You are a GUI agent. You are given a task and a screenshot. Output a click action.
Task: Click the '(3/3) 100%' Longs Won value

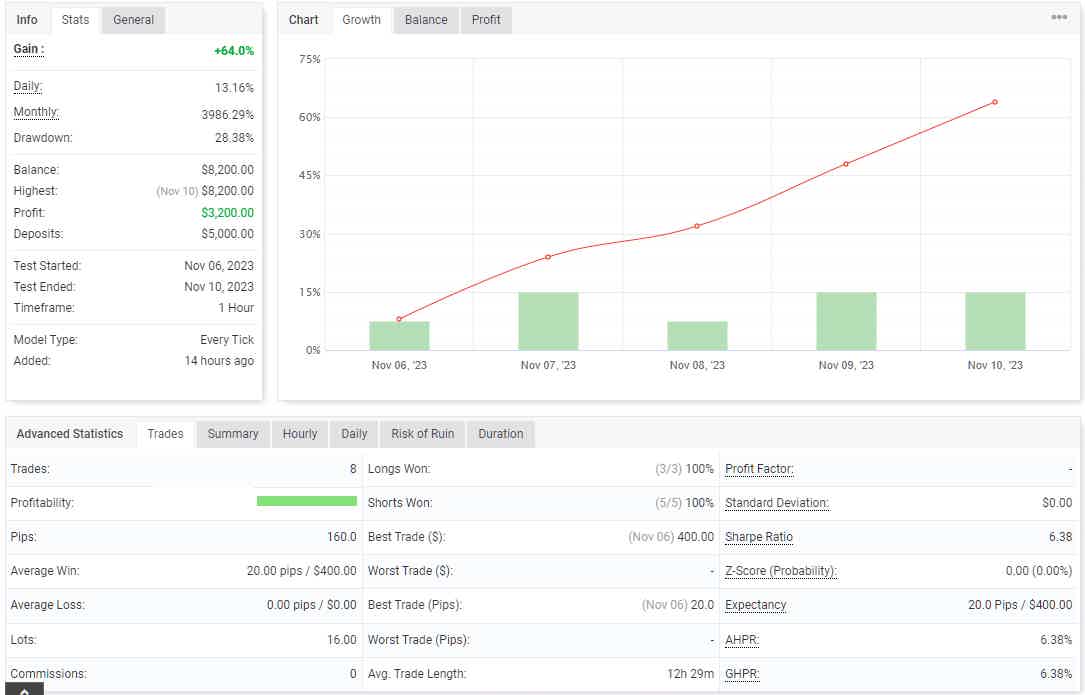point(684,469)
